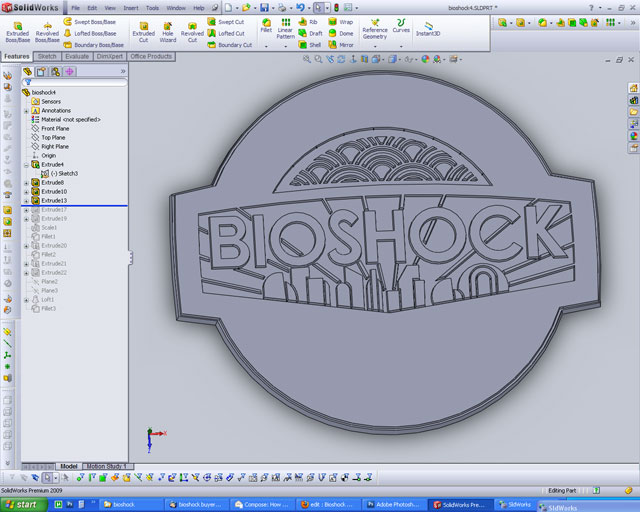Open the Save button dropdown arrow
The image size is (640, 512).
(273, 8)
